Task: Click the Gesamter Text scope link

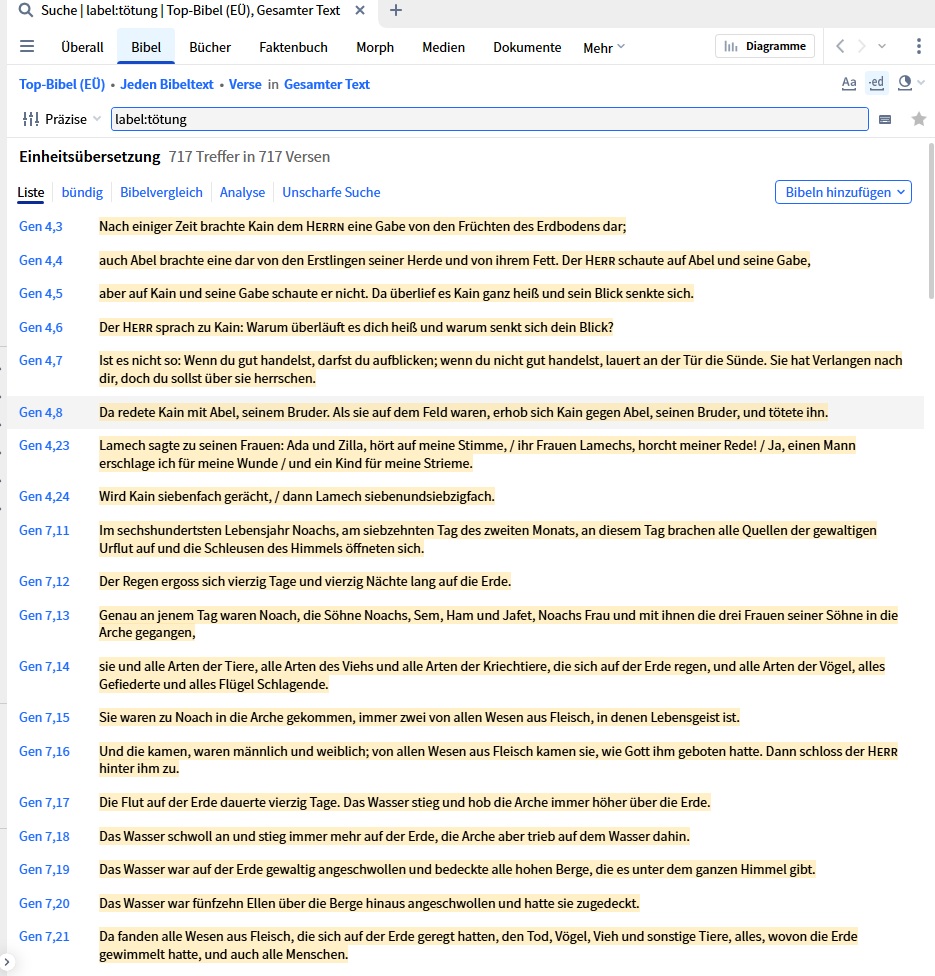Action: 326,84
